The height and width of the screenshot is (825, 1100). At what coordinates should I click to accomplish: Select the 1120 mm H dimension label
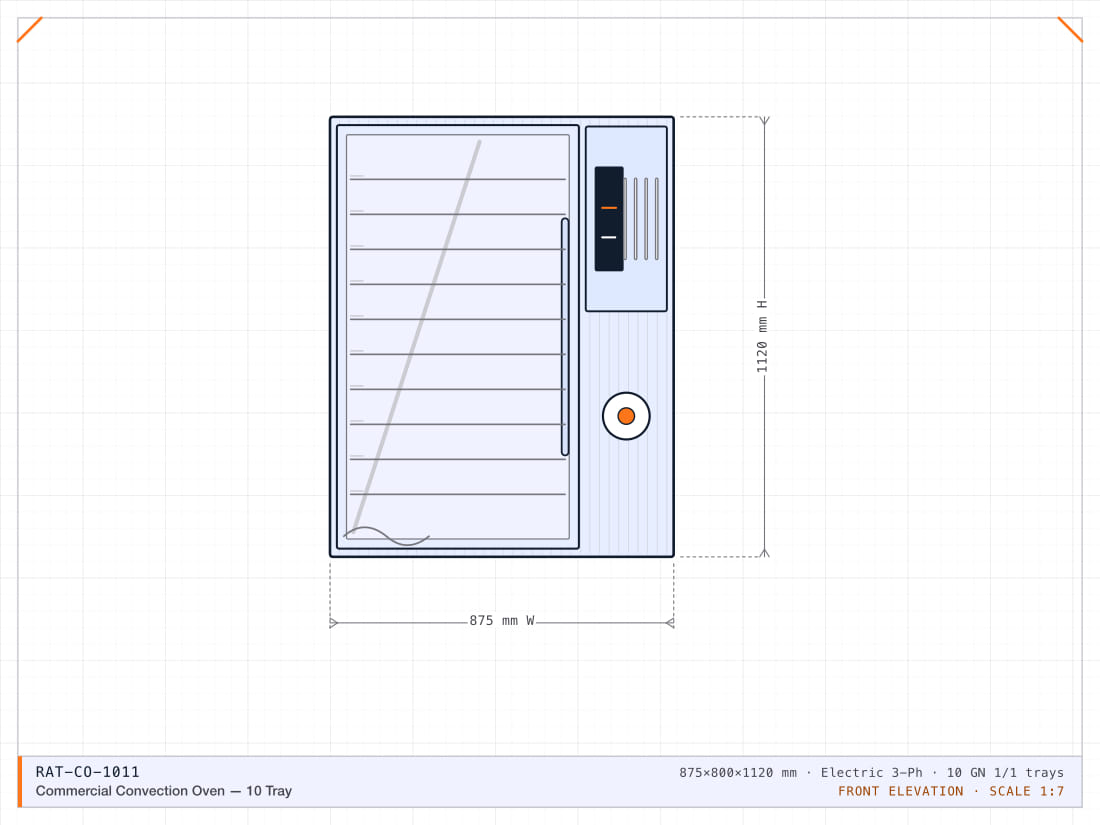coord(762,336)
